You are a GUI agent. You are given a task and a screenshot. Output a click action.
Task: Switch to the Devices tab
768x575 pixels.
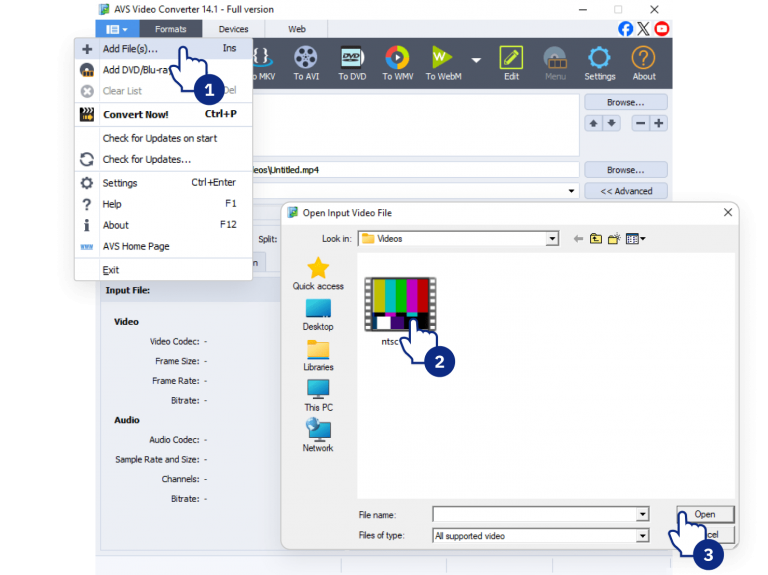point(233,29)
